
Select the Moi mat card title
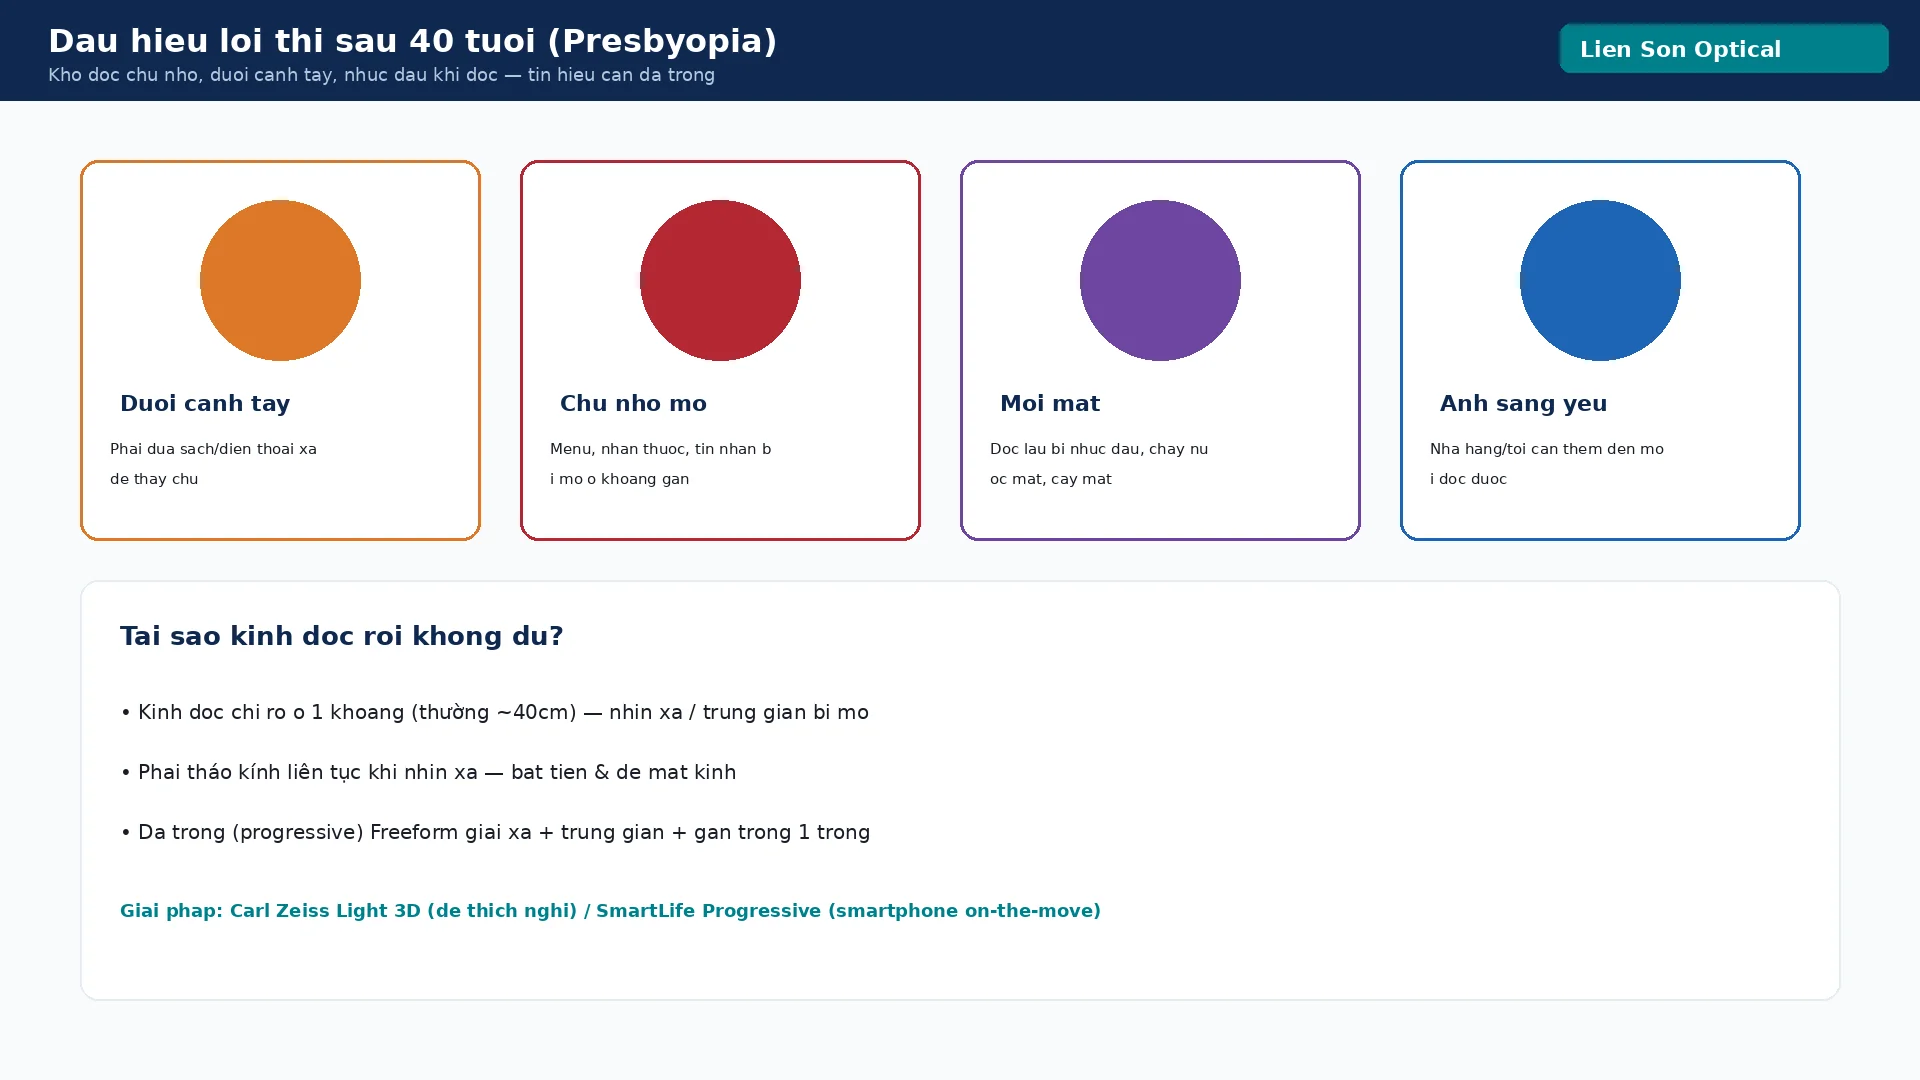(x=1050, y=403)
